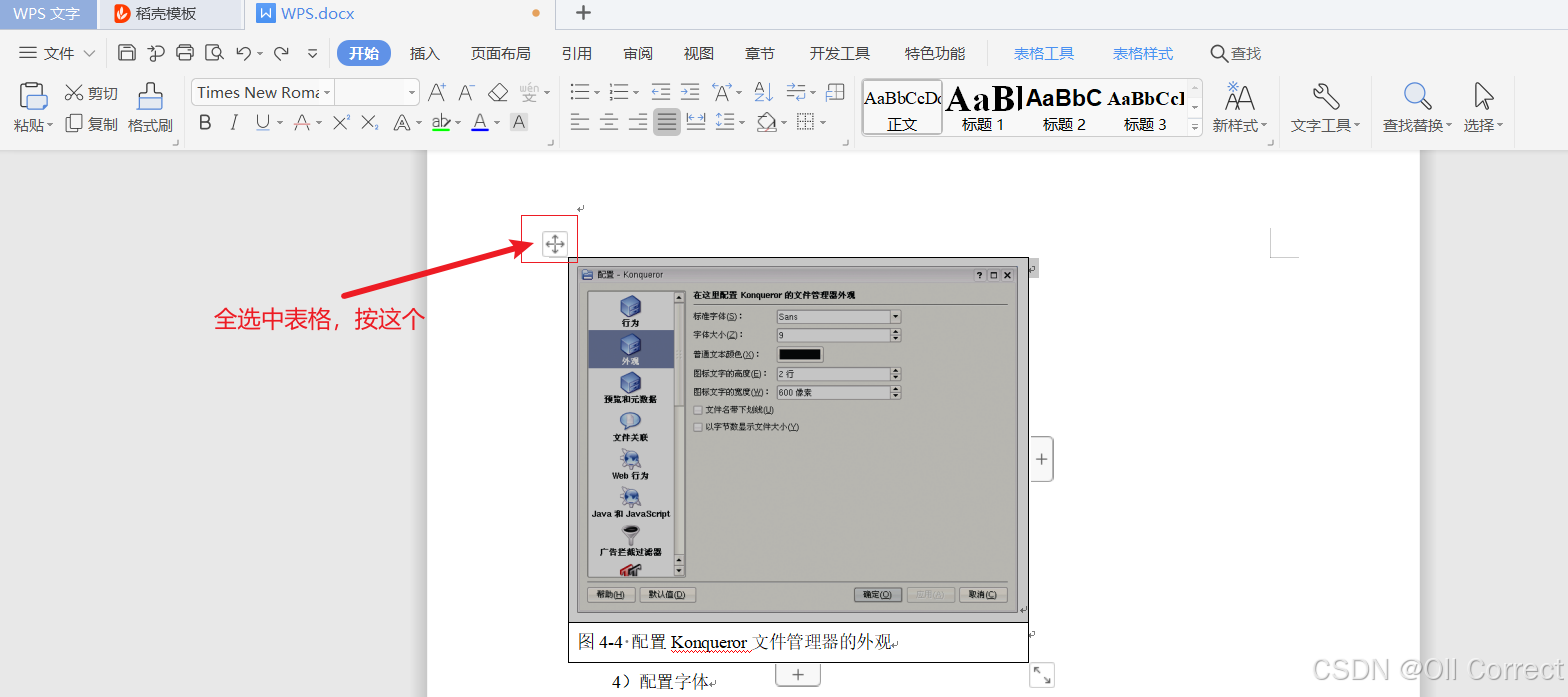Open the 稻壳模板 tab
The height and width of the screenshot is (697, 1568).
(170, 14)
